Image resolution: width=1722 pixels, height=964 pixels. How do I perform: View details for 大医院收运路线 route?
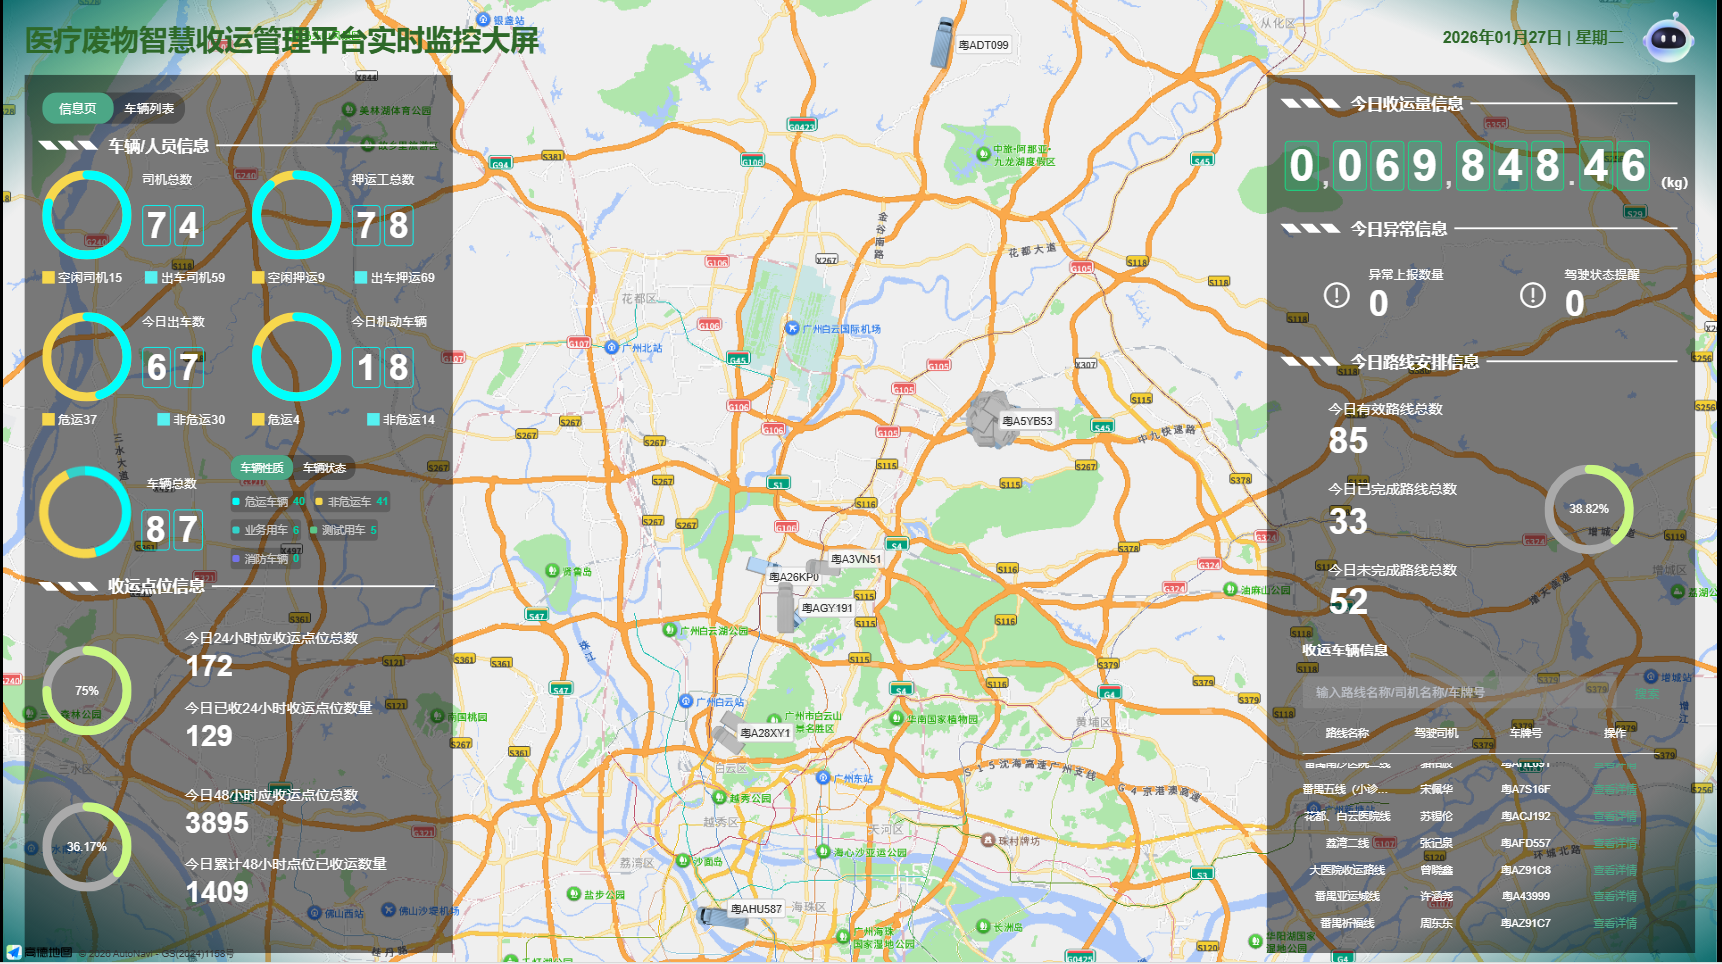tap(1615, 870)
